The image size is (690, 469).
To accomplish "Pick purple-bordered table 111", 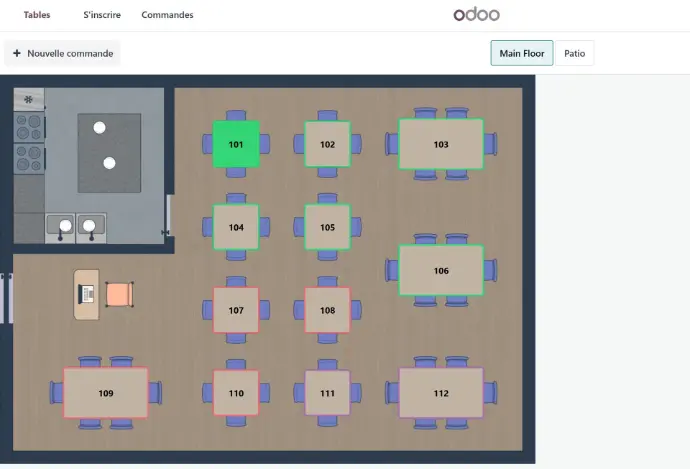I will click(327, 393).
